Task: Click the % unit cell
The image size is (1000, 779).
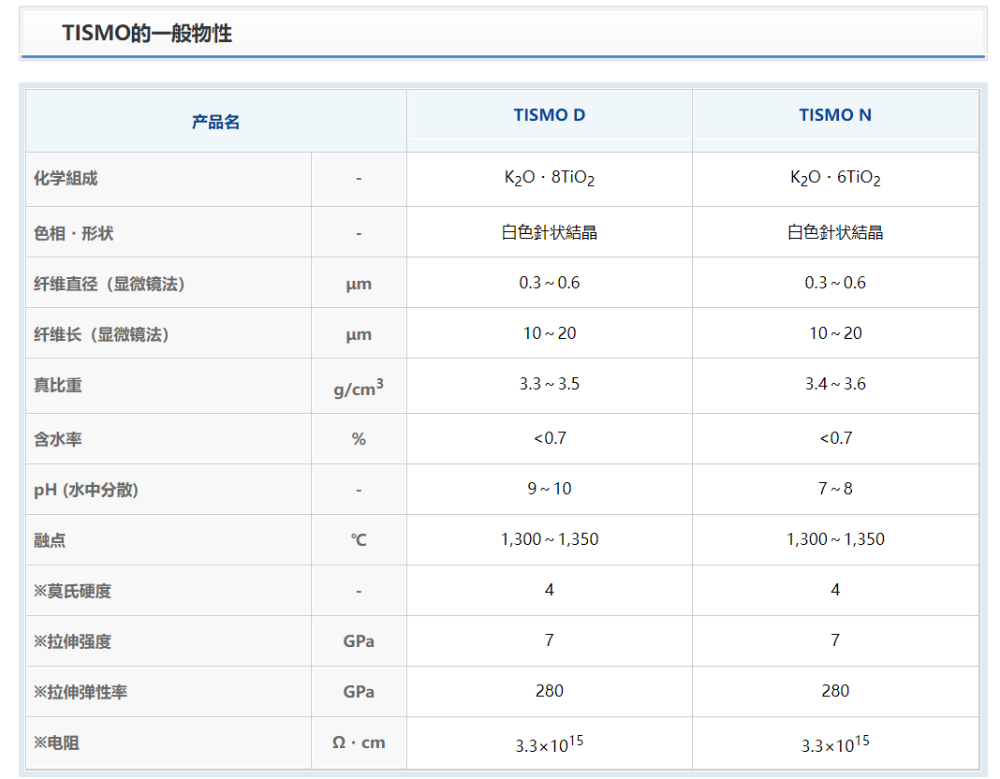Action: pos(358,439)
